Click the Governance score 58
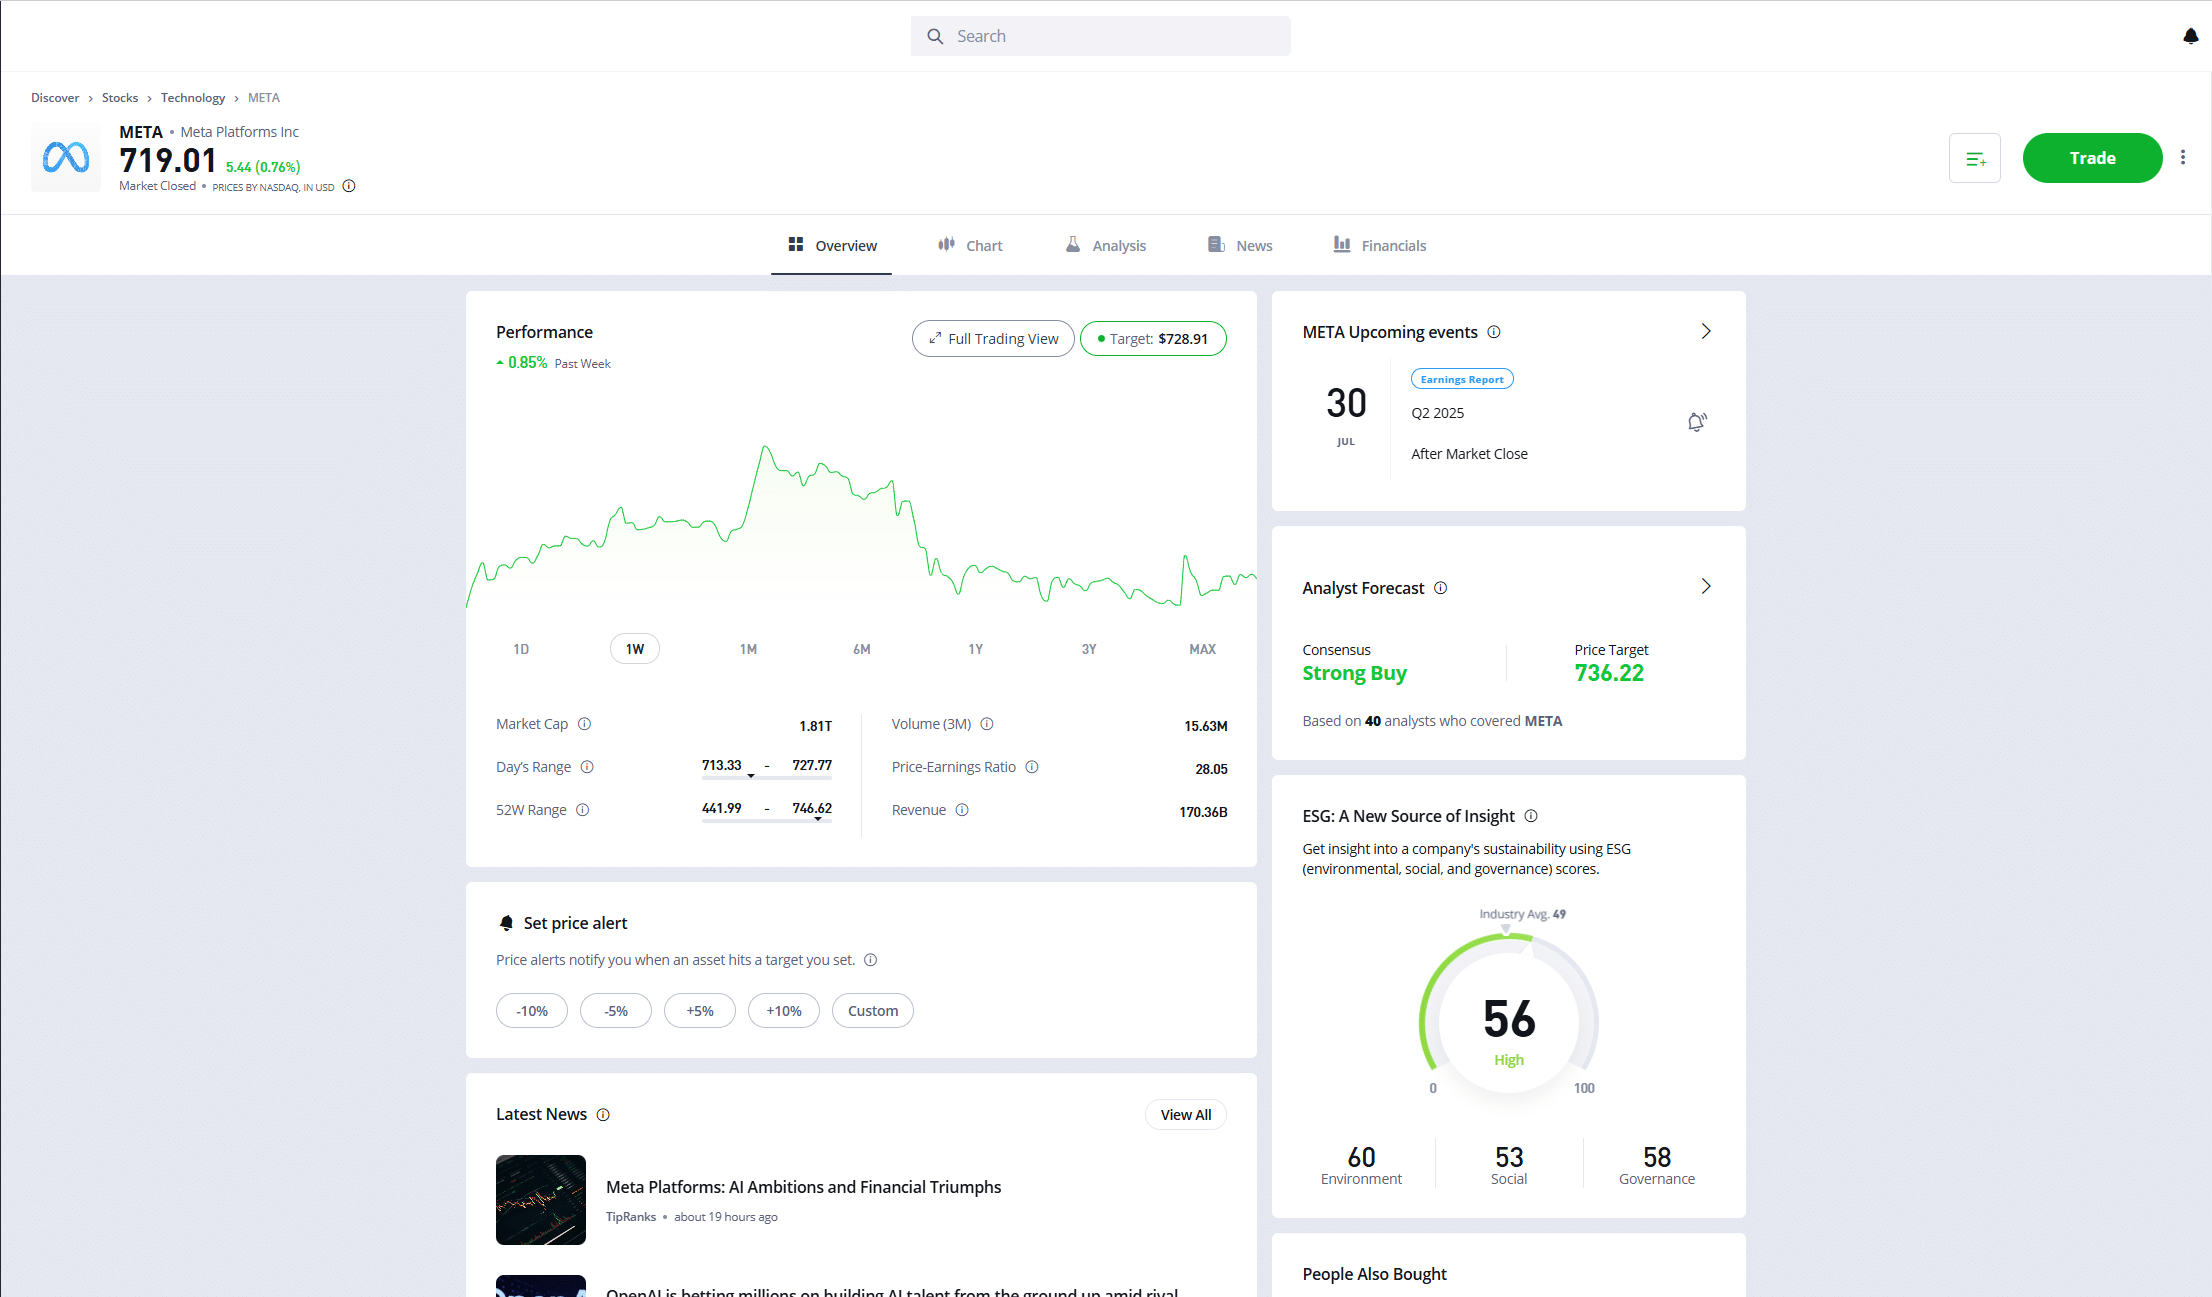This screenshot has width=2212, height=1297. tap(1657, 1157)
